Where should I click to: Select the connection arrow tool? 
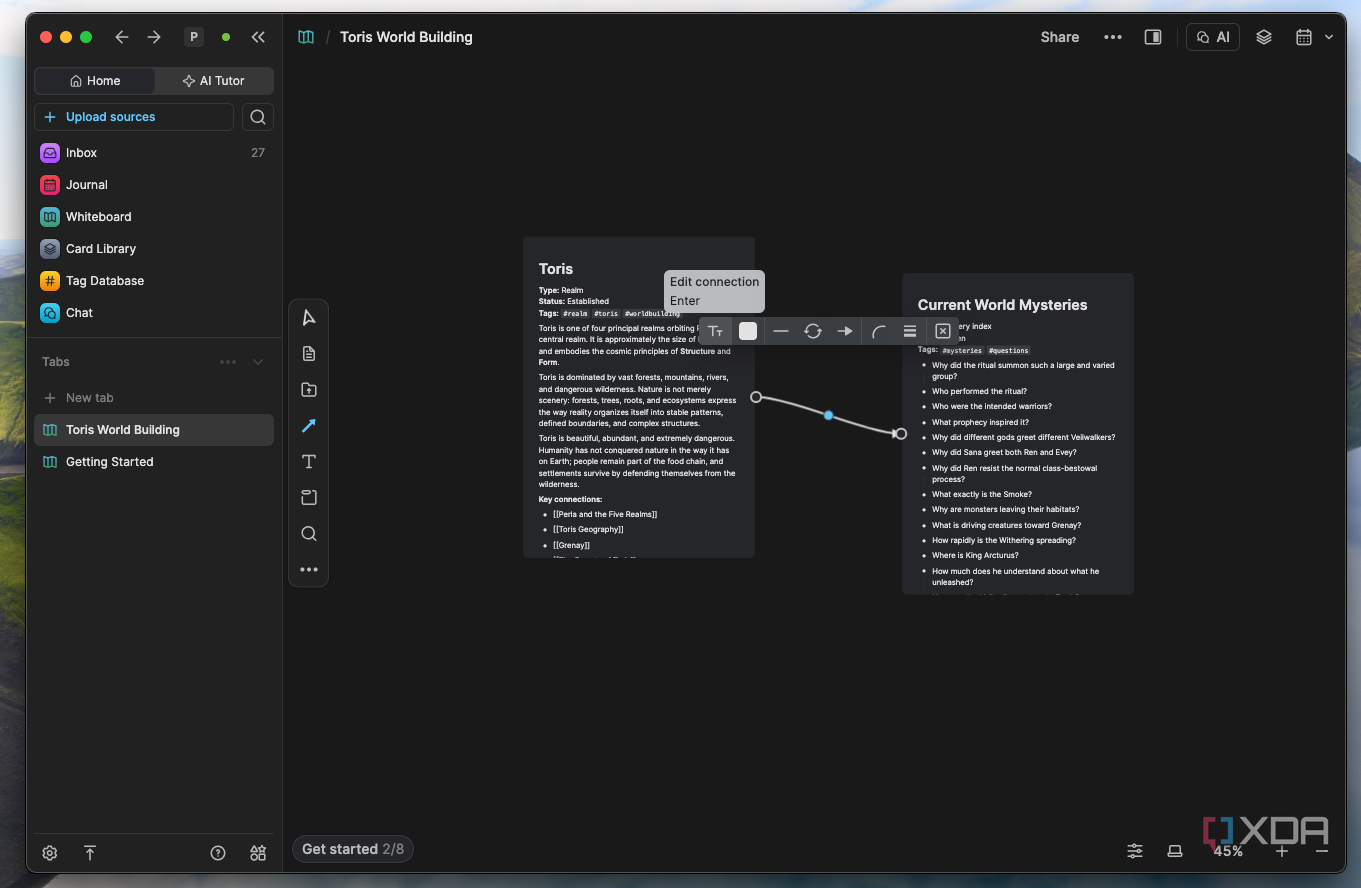309,426
